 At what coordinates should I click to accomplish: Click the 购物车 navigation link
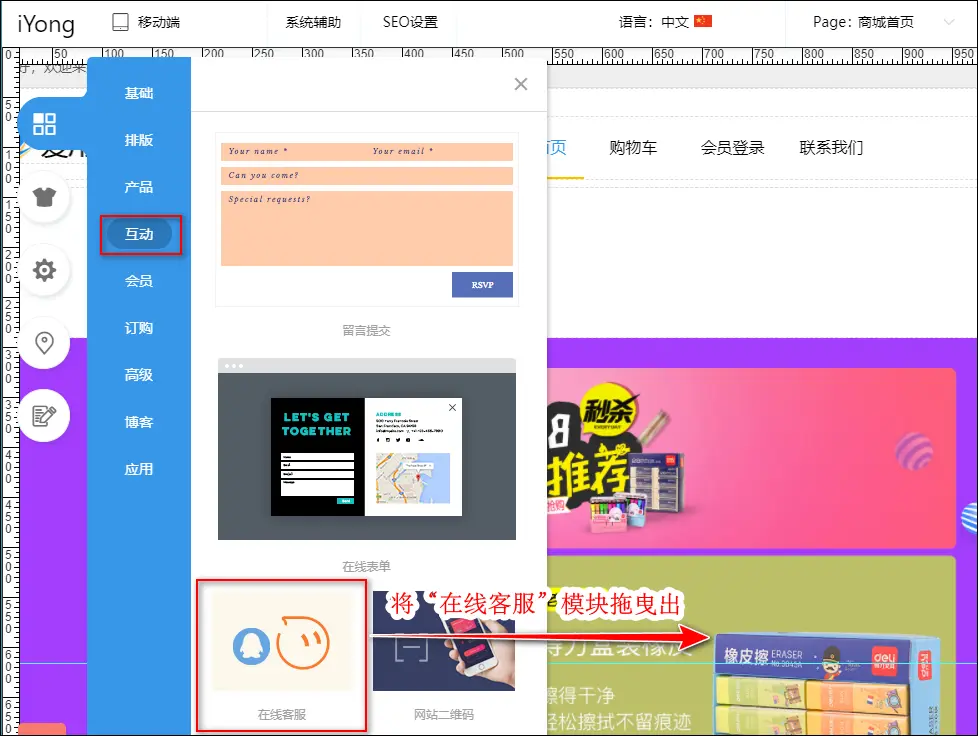coord(633,148)
